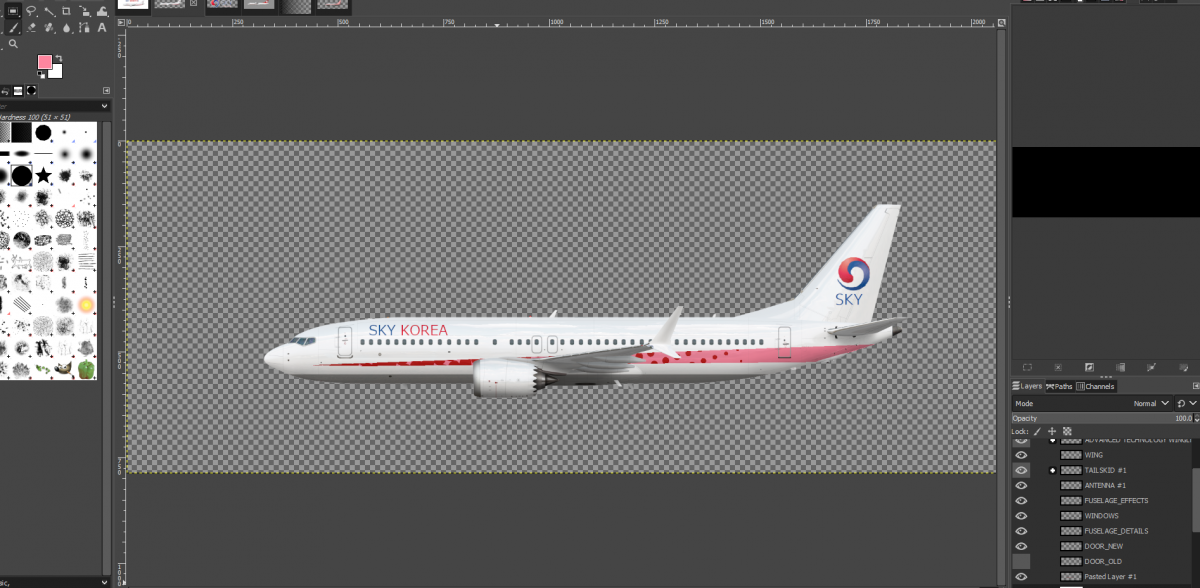The image size is (1200, 588).
Task: Close the active image tab with the X
Action: point(193,3)
